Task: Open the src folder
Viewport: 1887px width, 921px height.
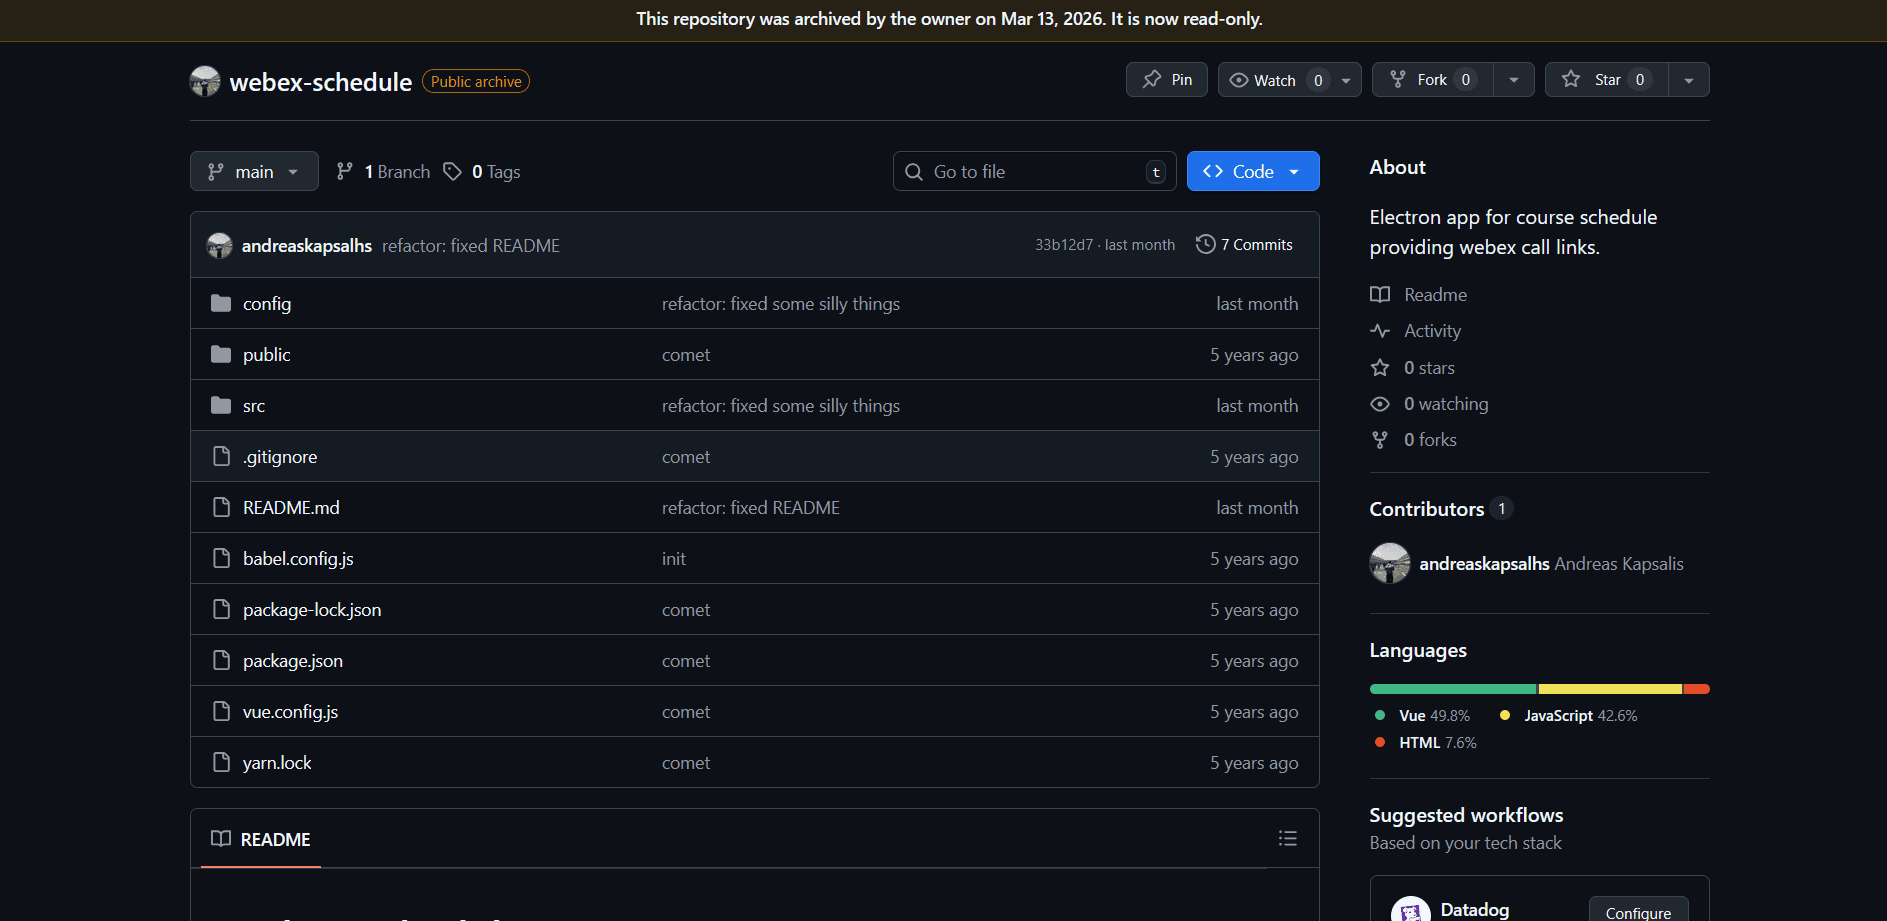Action: coord(254,406)
